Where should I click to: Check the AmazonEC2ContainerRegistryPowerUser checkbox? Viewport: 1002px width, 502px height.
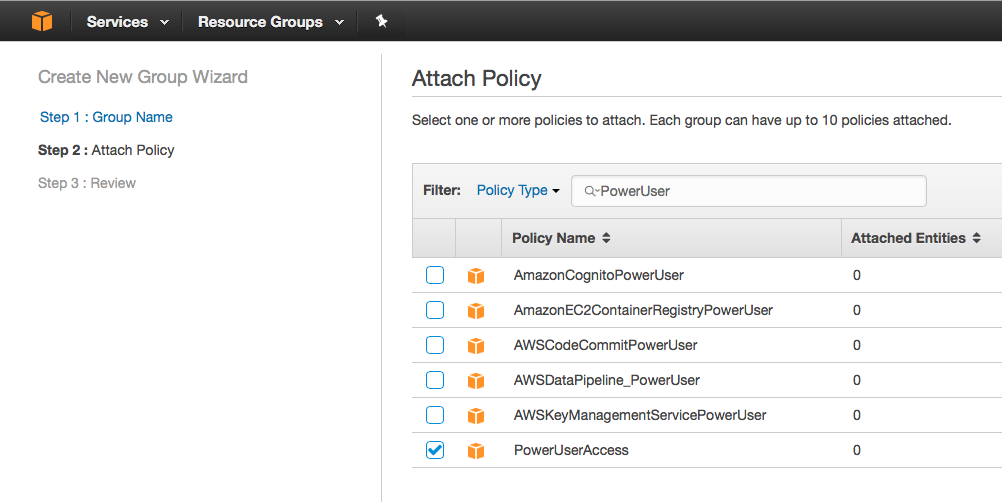(x=435, y=310)
